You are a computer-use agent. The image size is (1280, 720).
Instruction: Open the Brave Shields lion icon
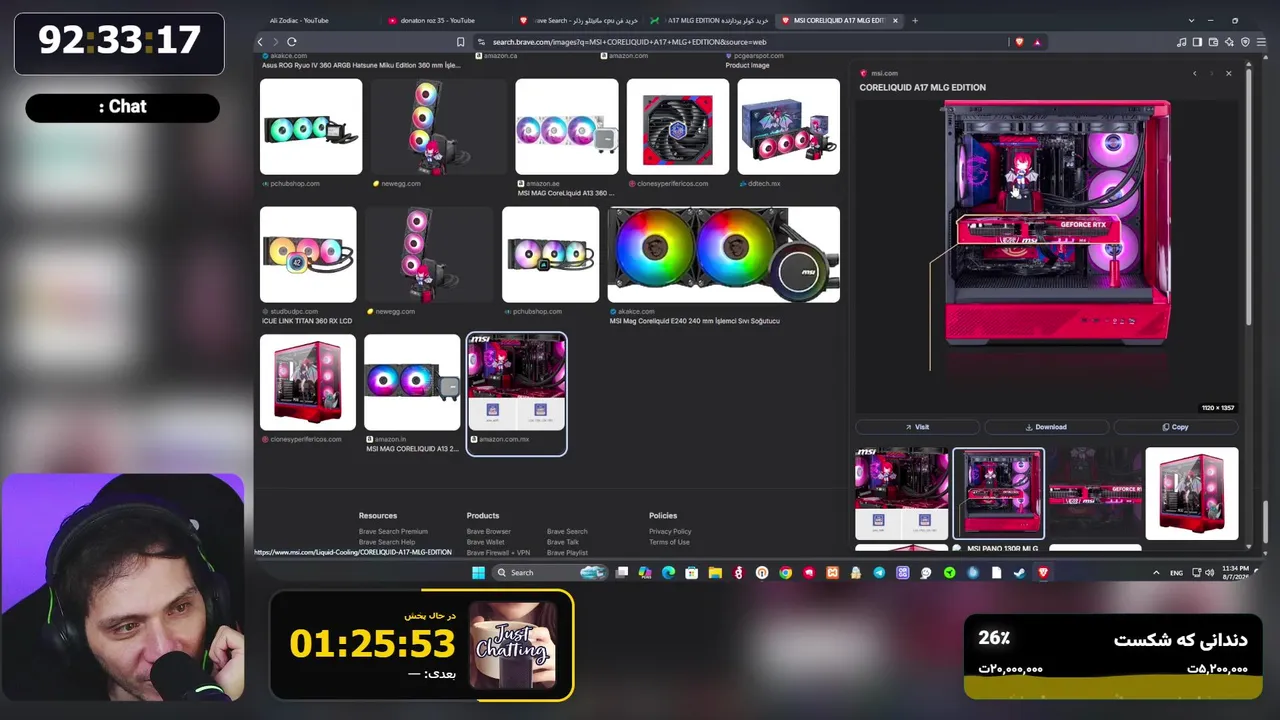coord(1019,42)
